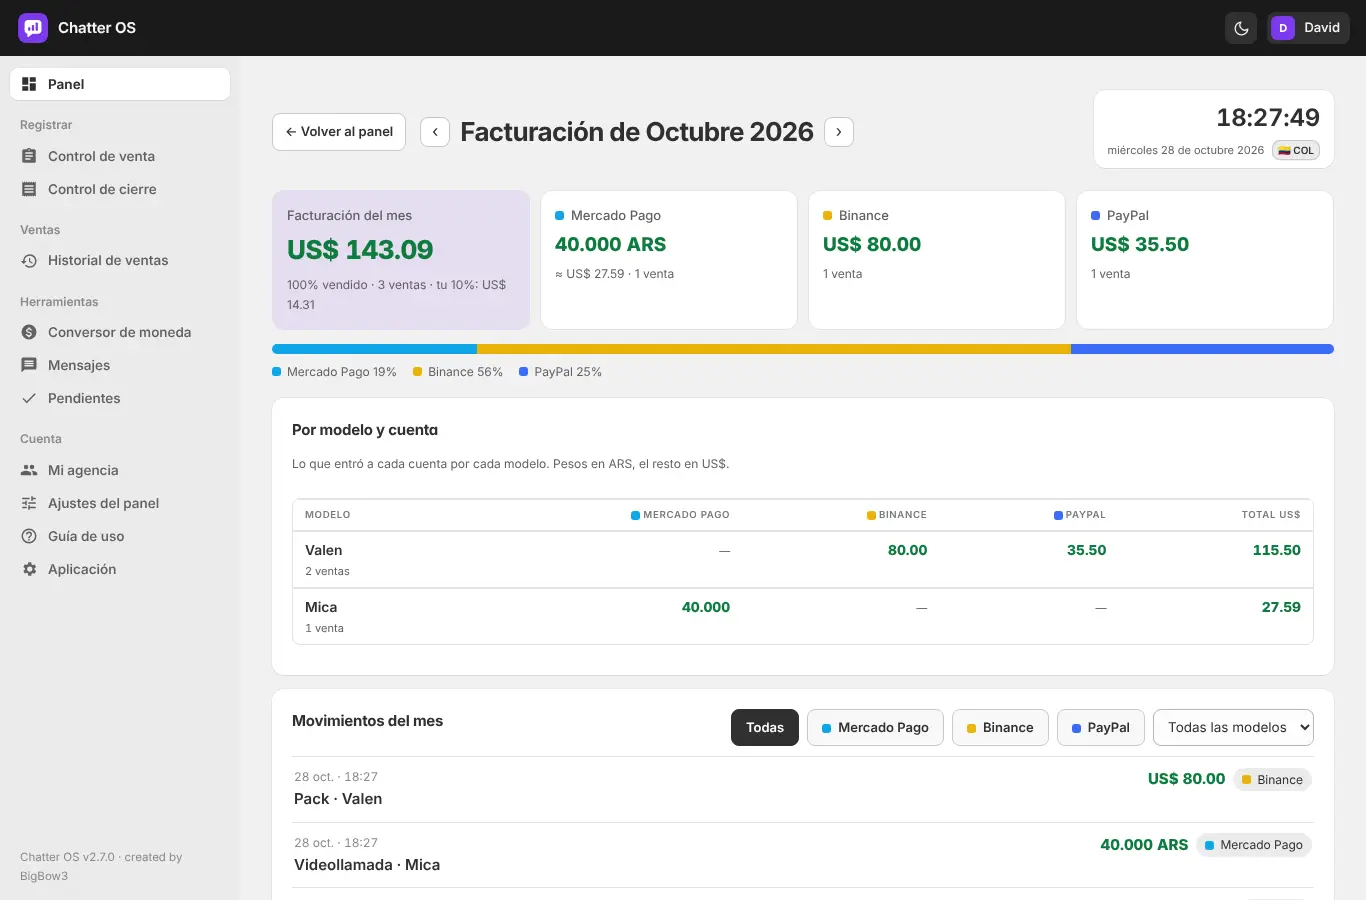The height and width of the screenshot is (900, 1366).
Task: Click the Ajustes del panel sliders icon
Action: (x=29, y=503)
